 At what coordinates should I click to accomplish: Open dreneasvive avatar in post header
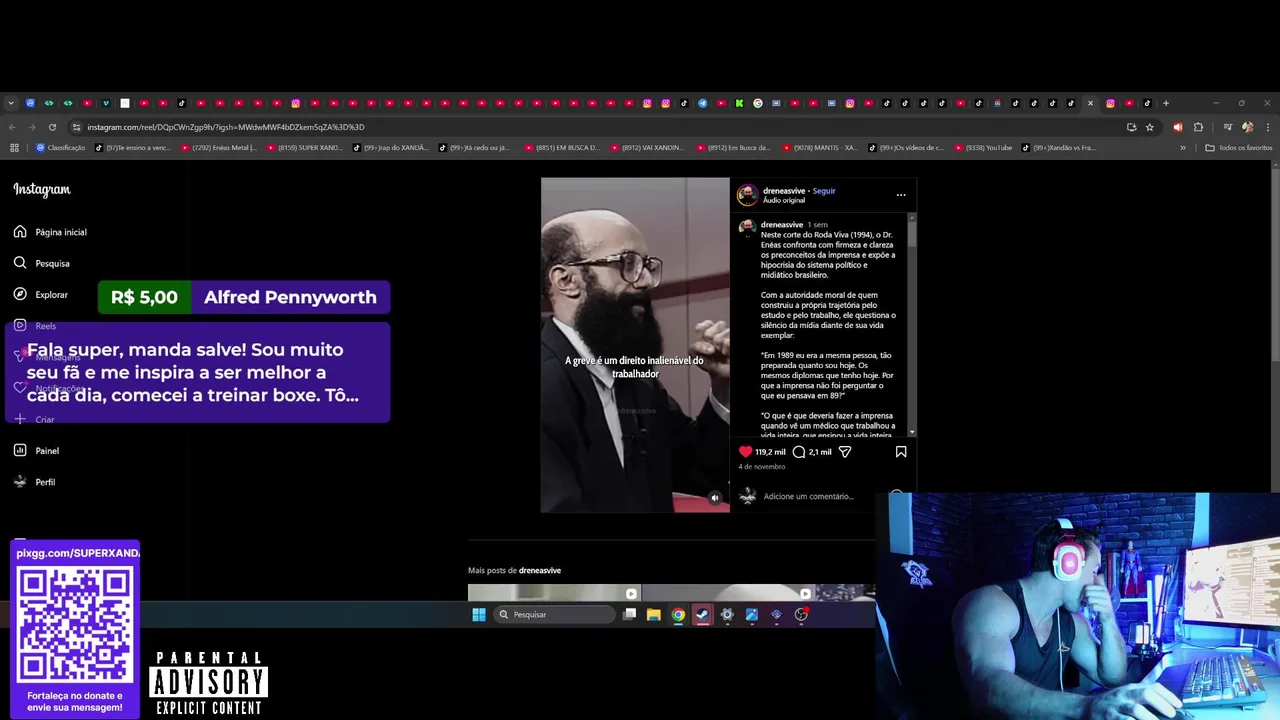pos(747,195)
